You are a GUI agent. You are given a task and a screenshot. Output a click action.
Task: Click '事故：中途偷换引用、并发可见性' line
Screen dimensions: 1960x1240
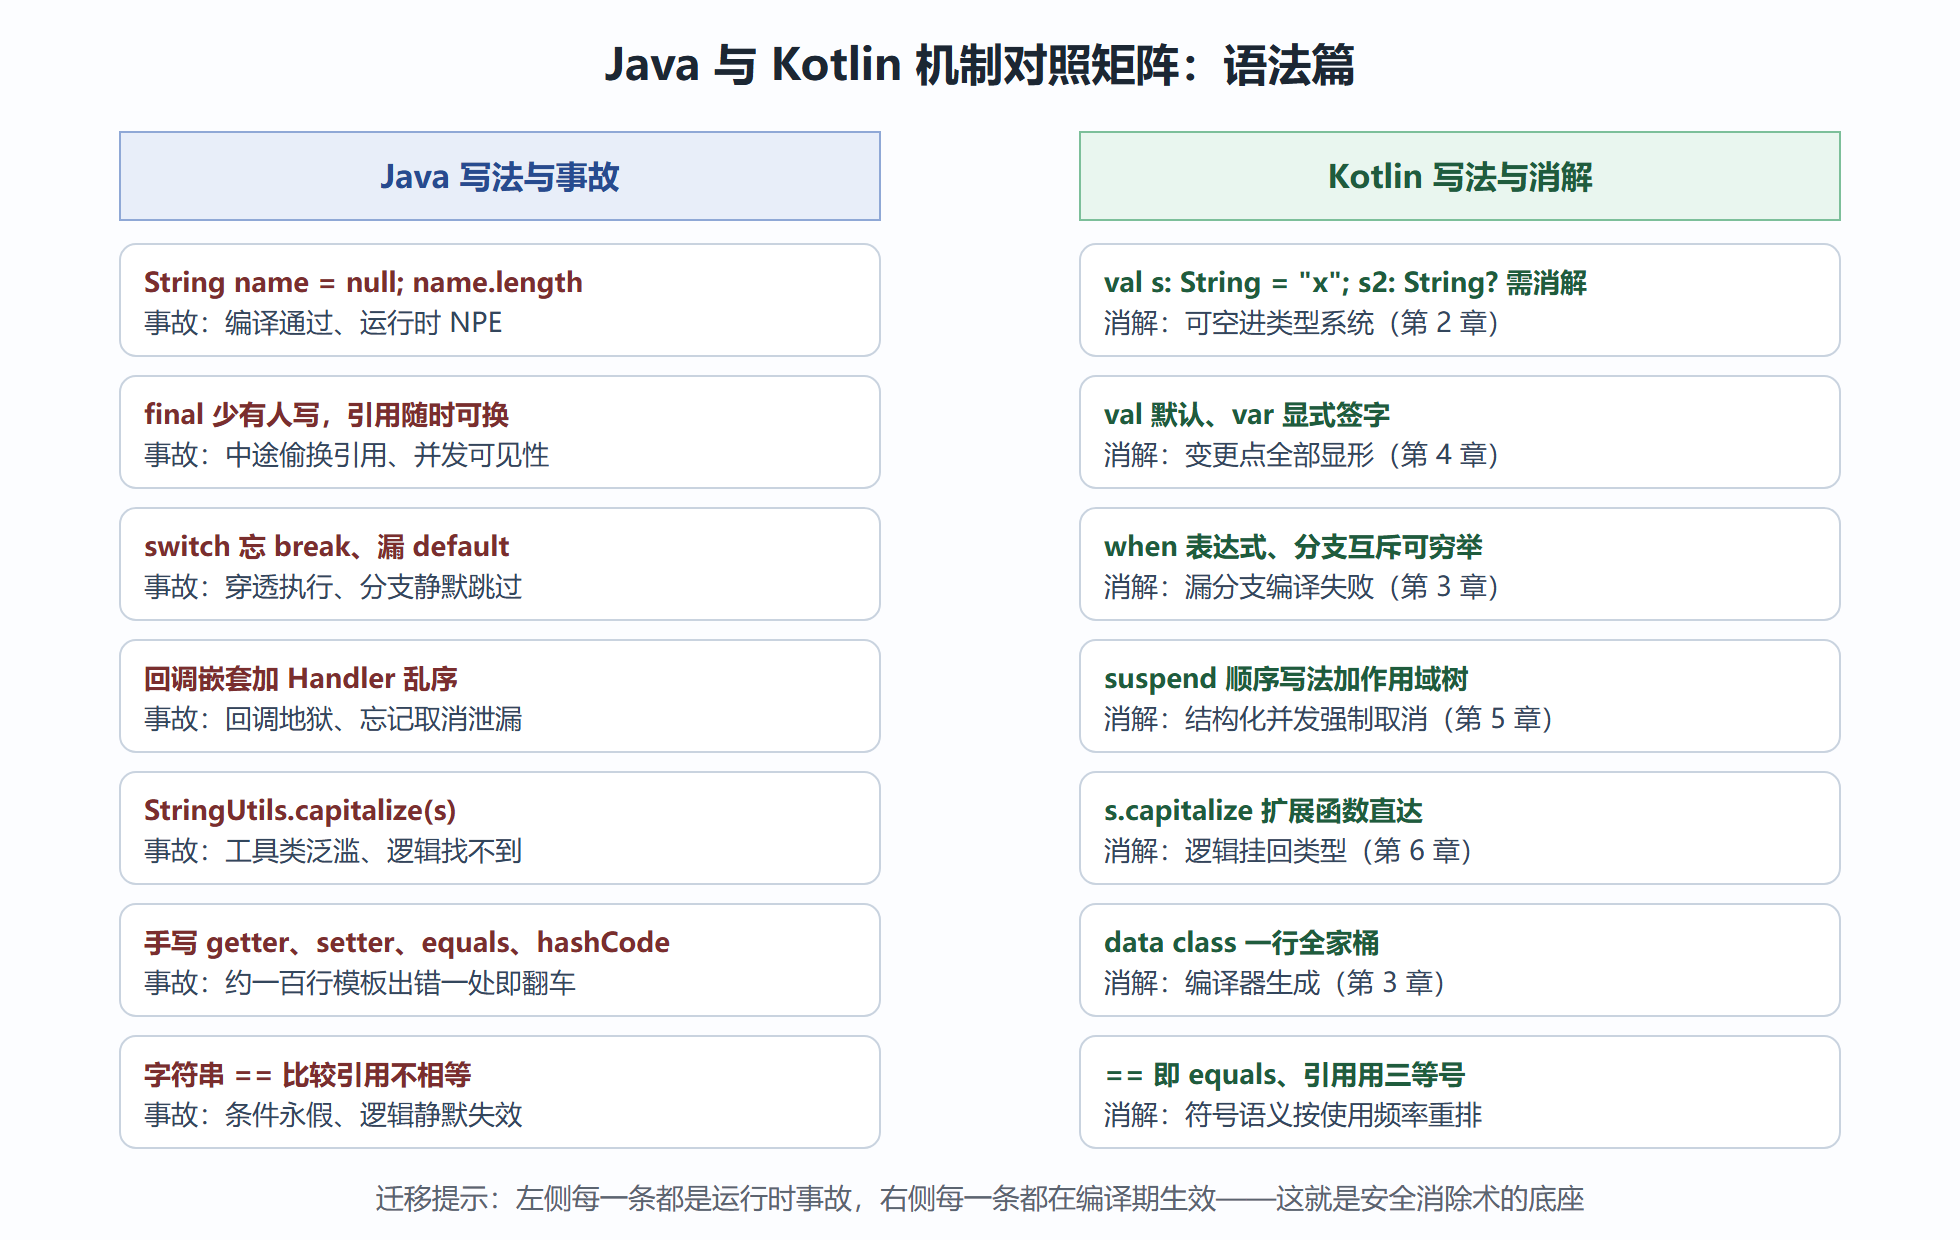(347, 455)
